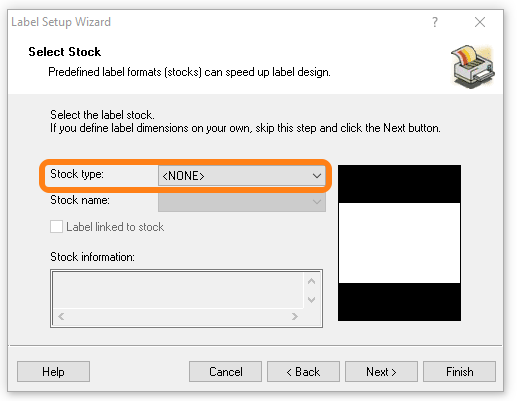Click the Help button

pyautogui.click(x=53, y=372)
